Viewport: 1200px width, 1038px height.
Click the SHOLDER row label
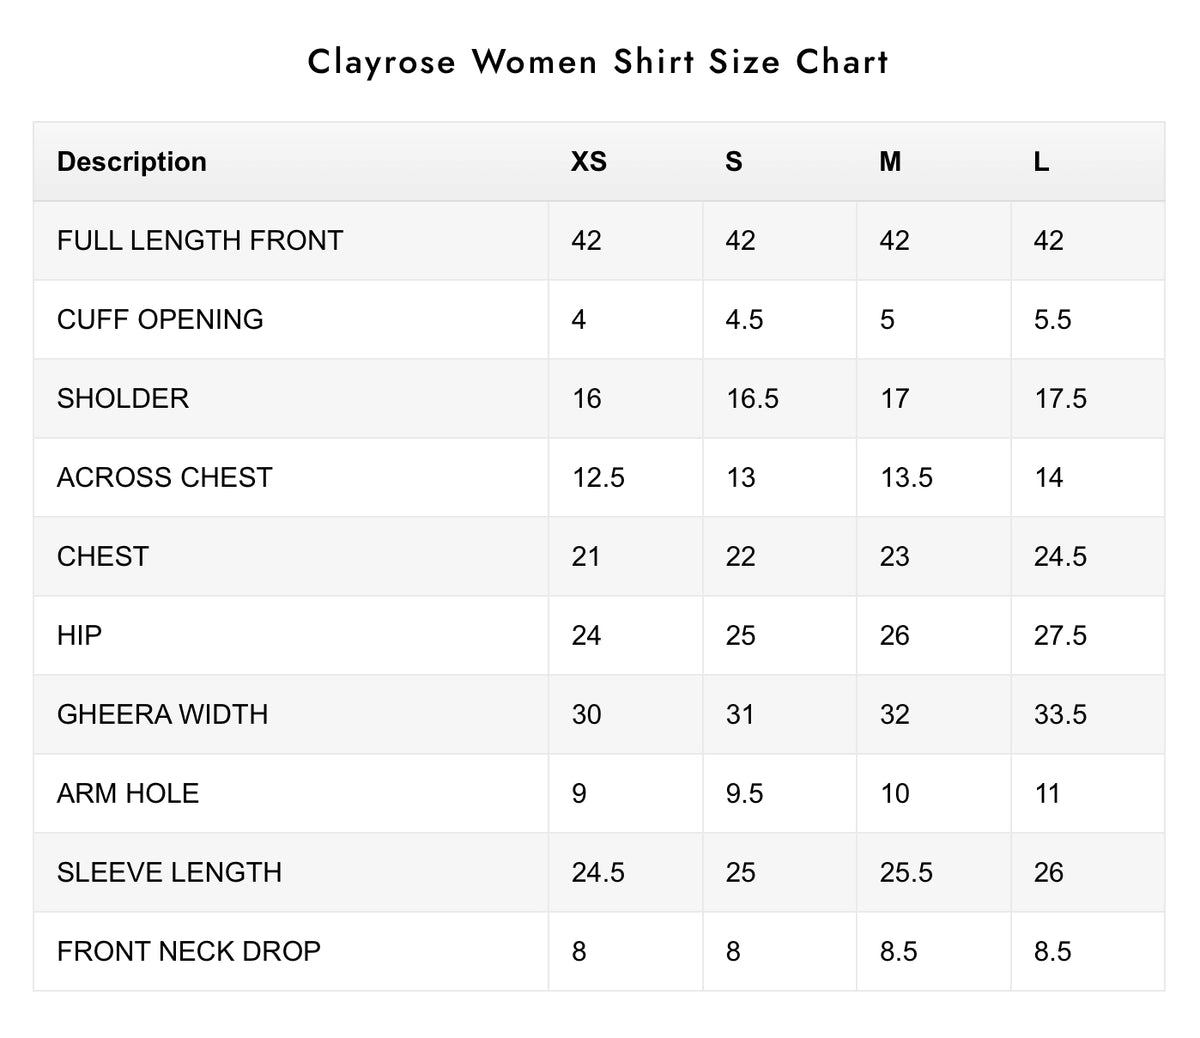point(123,398)
